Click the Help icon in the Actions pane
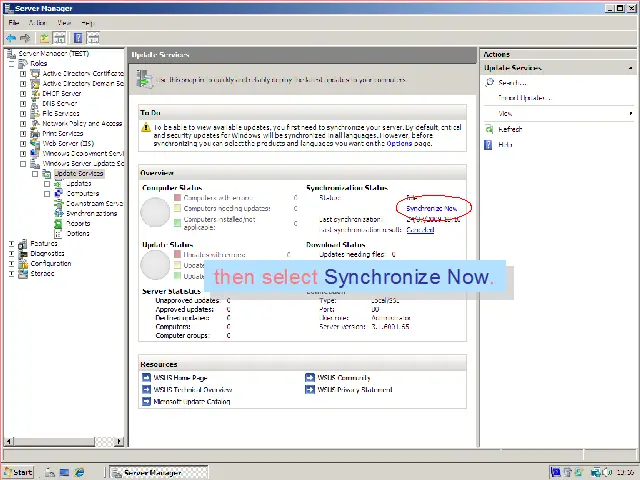This screenshot has width=640, height=480. pos(488,144)
